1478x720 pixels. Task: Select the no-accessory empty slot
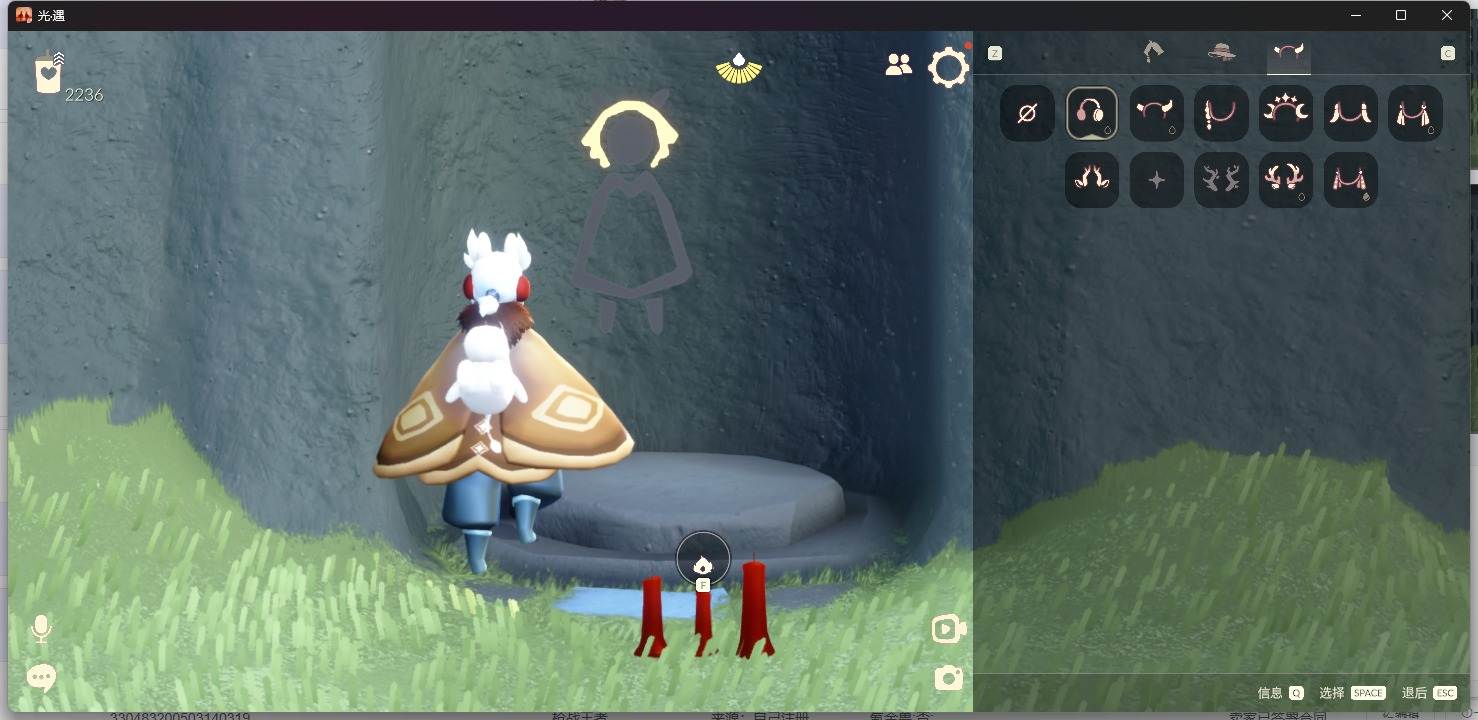tap(1027, 113)
